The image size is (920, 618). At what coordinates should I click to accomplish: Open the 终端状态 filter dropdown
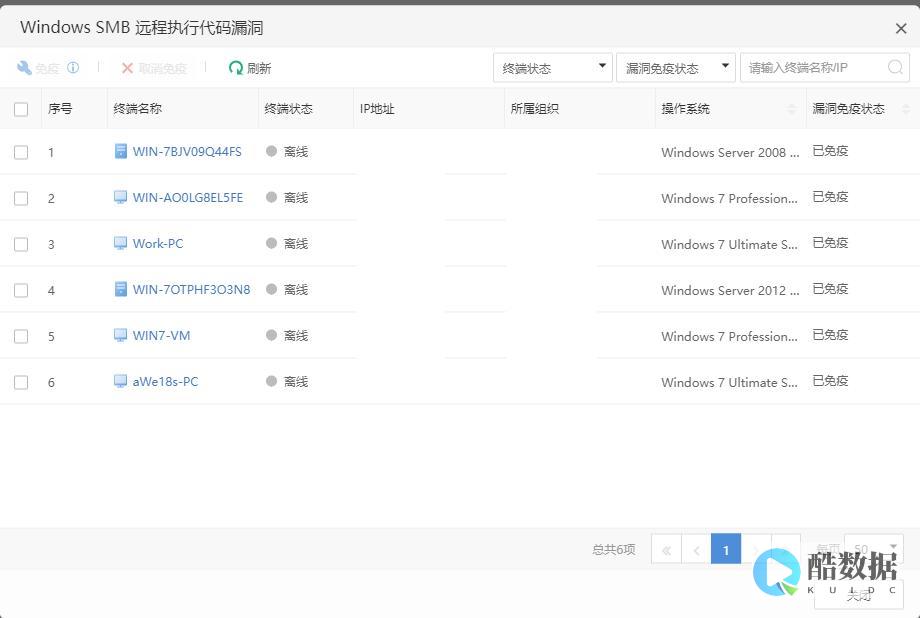click(x=553, y=67)
